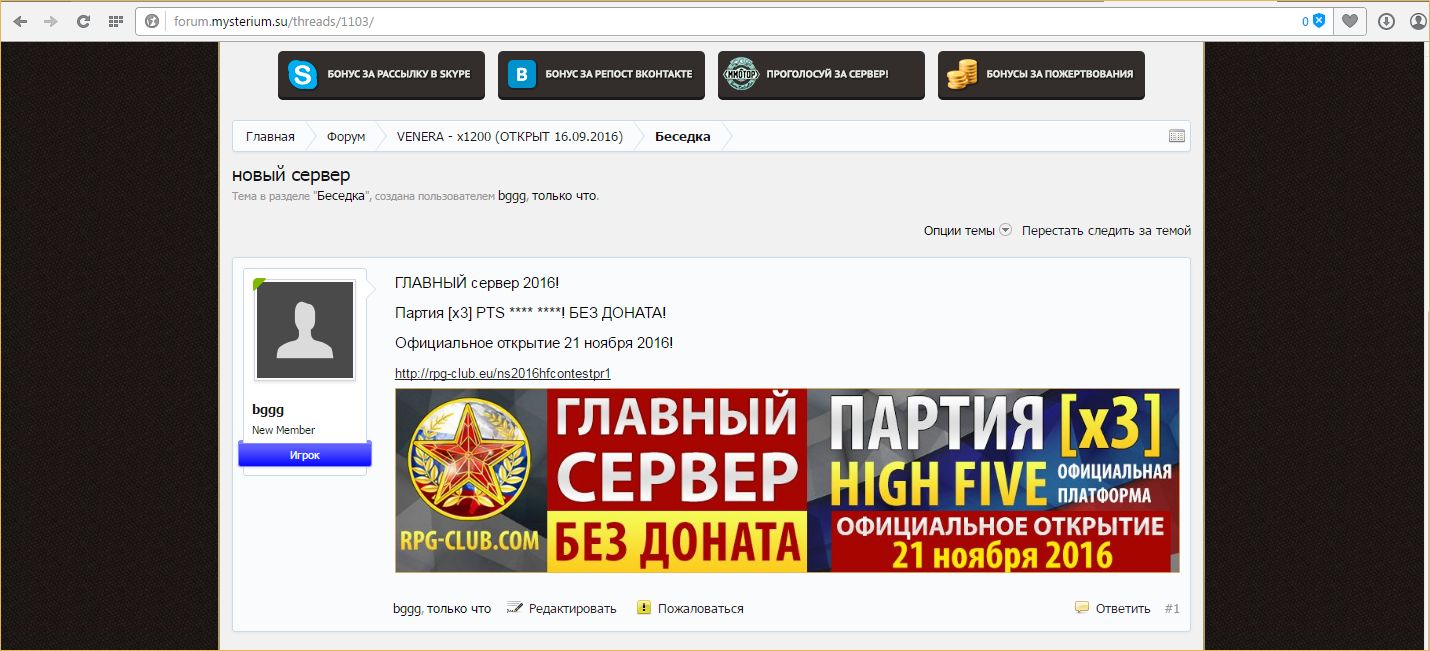Click the speech bubble icon beside Ответить
This screenshot has height=651, width=1430.
pyautogui.click(x=1082, y=607)
